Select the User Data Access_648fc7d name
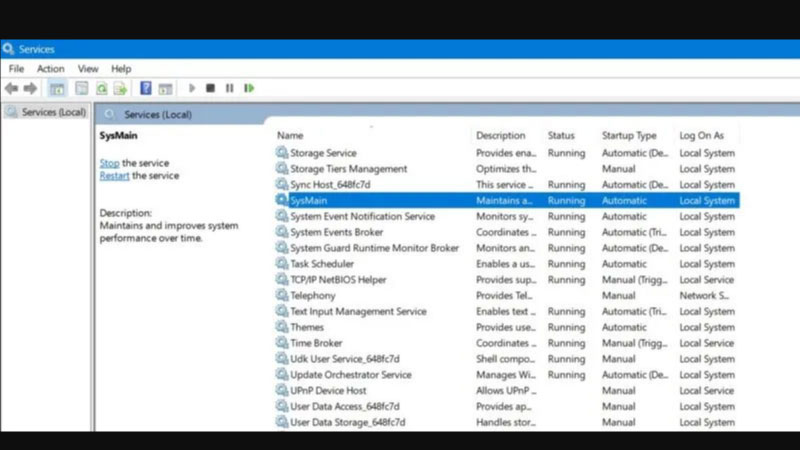The width and height of the screenshot is (800, 450). (345, 406)
